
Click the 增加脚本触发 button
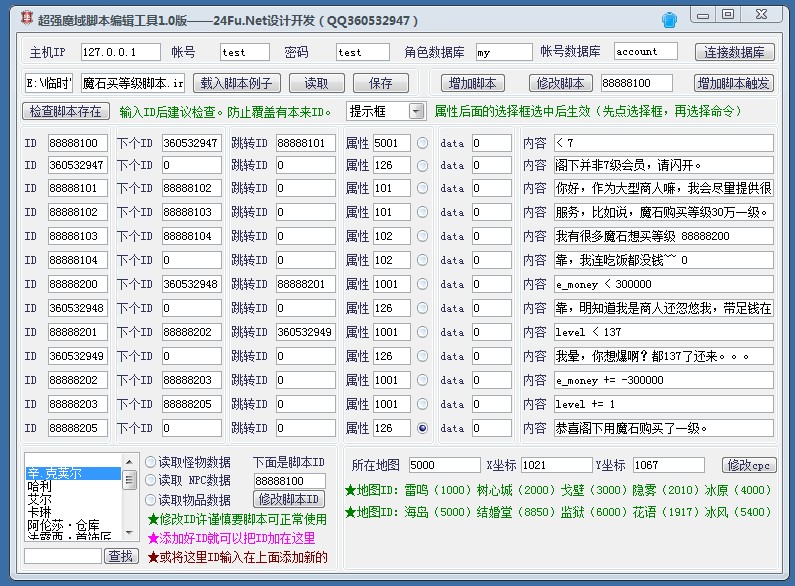734,83
